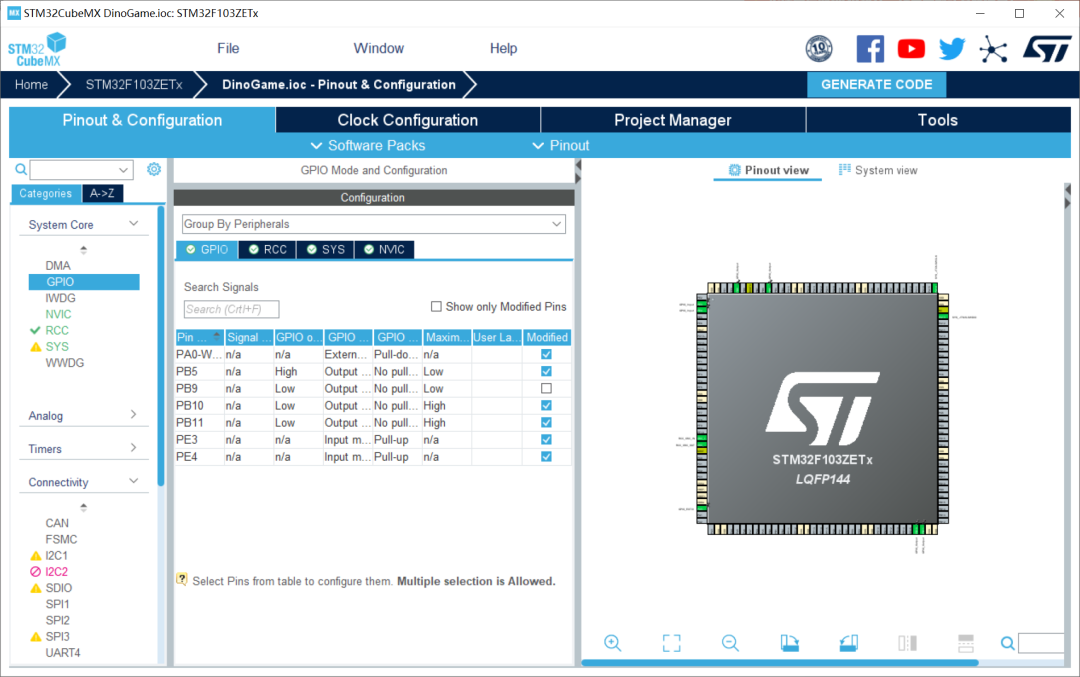Click the GENERATE CODE button
The width and height of the screenshot is (1080, 677).
click(x=876, y=84)
